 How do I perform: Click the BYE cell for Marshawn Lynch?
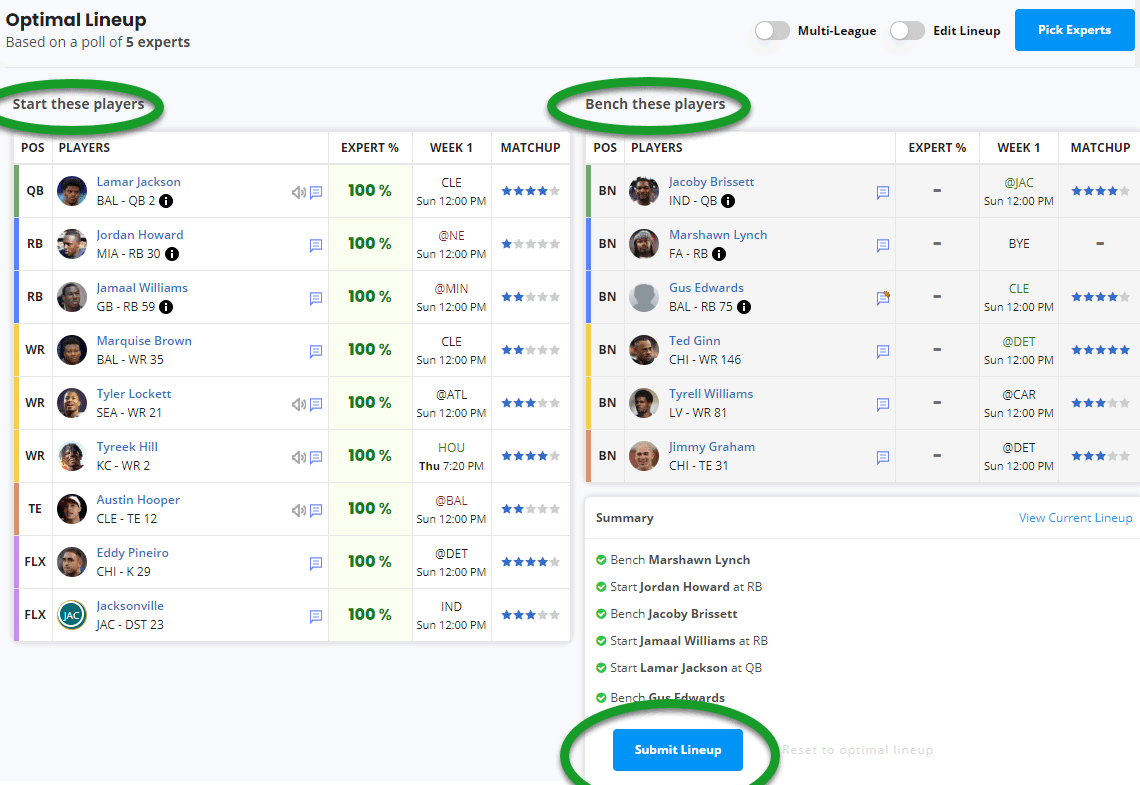[x=1019, y=244]
